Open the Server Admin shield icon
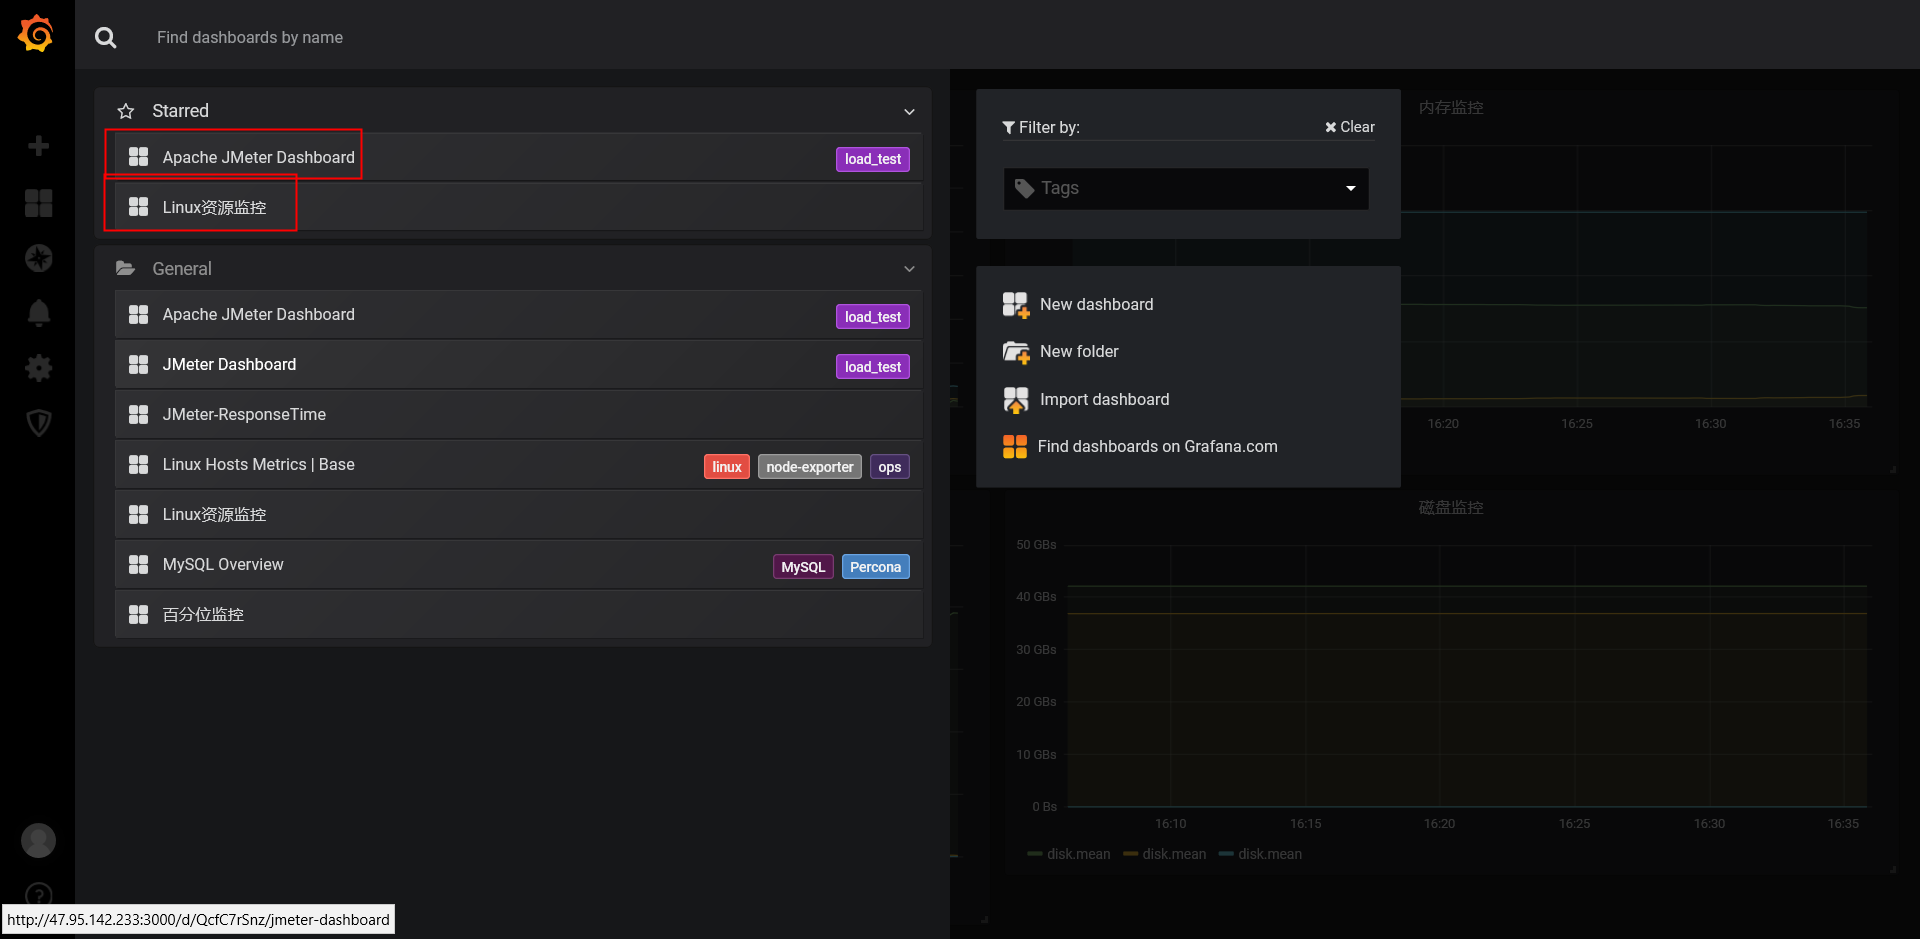 38,423
